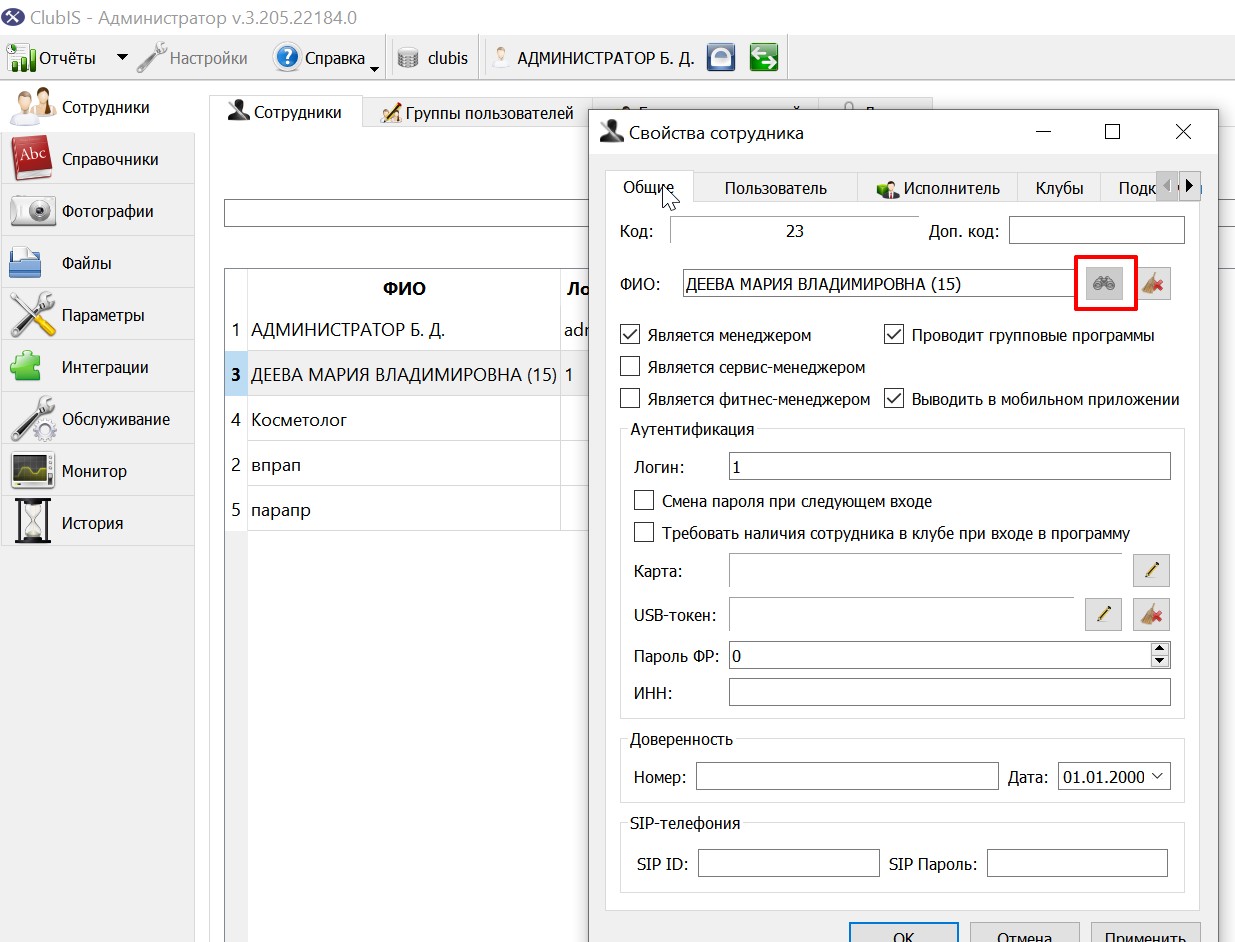Switch to Сотрудники tab in main window
The width and height of the screenshot is (1235, 942).
coord(285,112)
